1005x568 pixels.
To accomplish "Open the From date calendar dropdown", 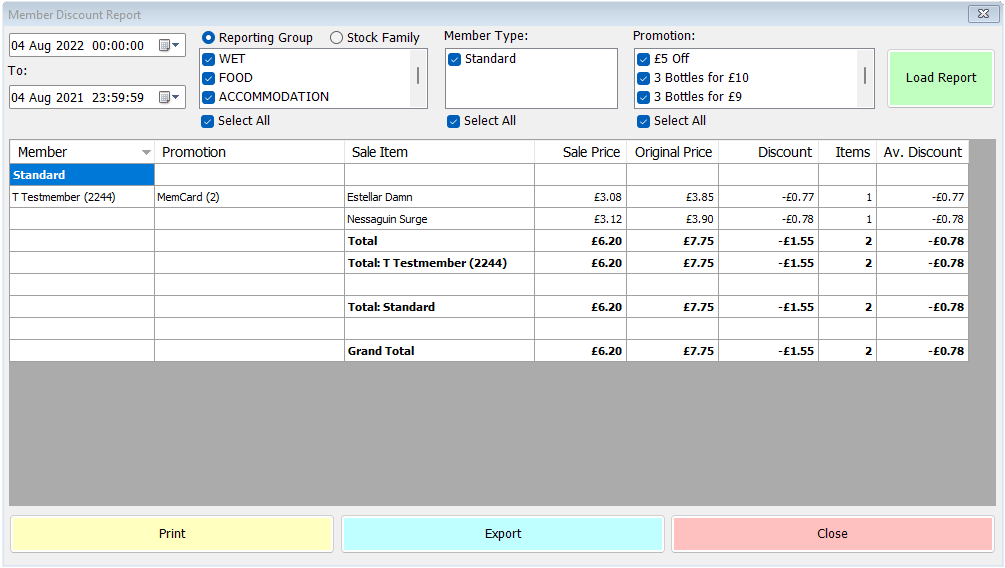I will [169, 46].
